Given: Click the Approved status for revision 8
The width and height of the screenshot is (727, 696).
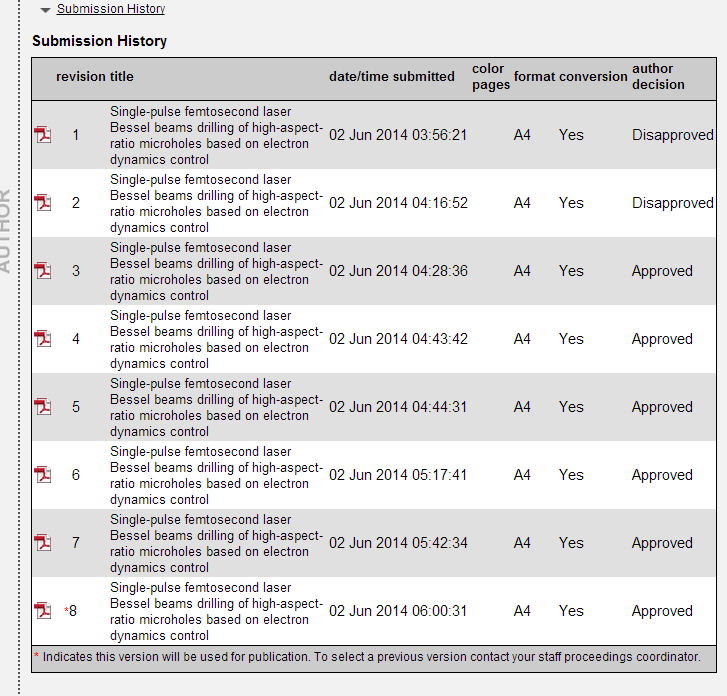Looking at the screenshot, I should pos(662,611).
